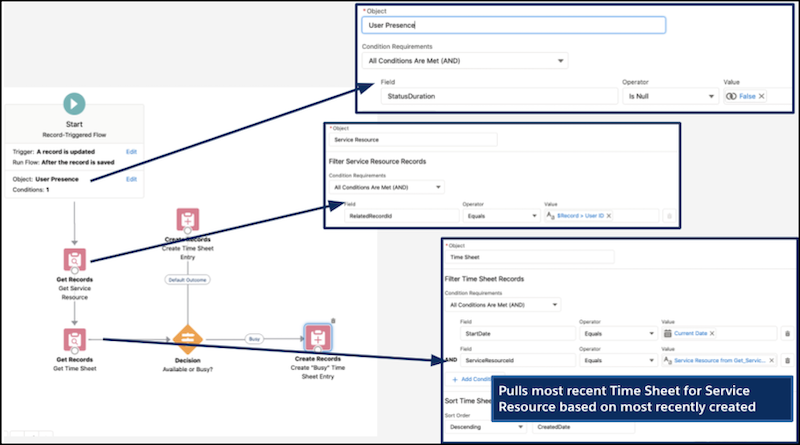Open the Is Null operator dropdown
800x445 pixels.
tap(670, 96)
